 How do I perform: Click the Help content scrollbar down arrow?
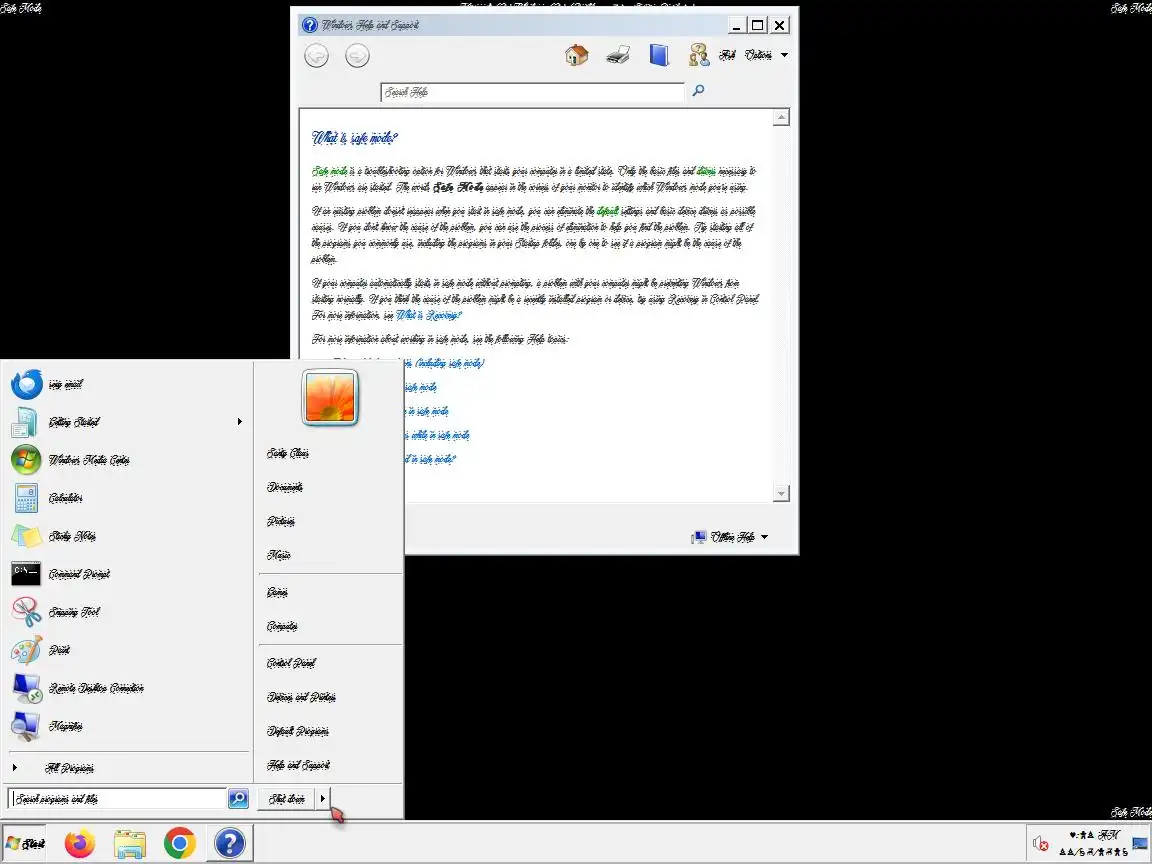coord(782,493)
